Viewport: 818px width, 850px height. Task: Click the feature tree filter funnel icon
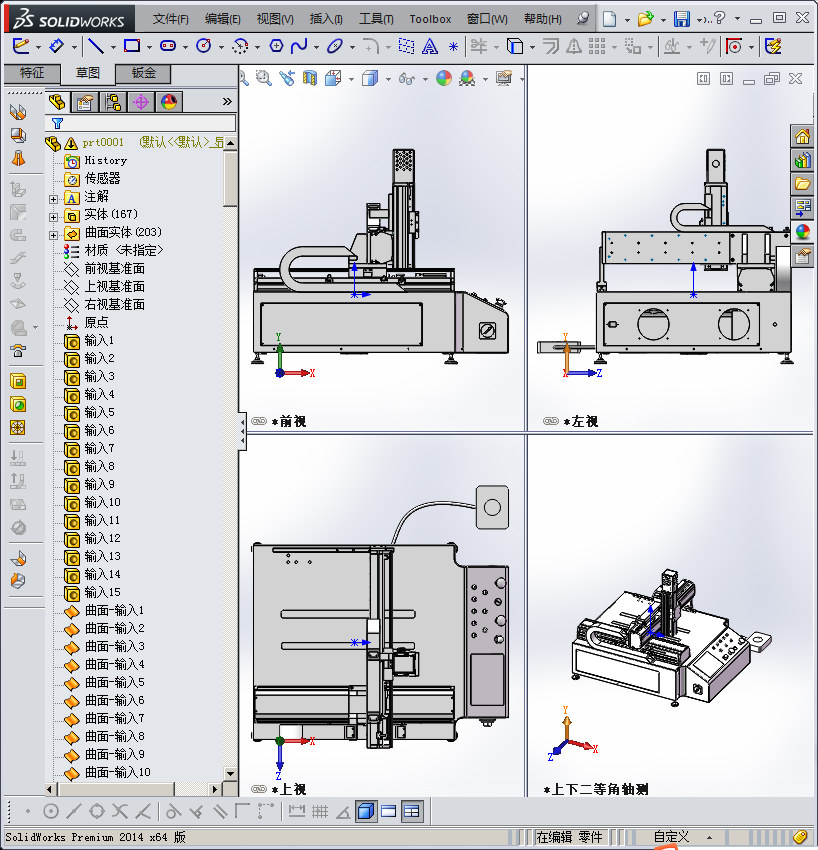pos(57,124)
